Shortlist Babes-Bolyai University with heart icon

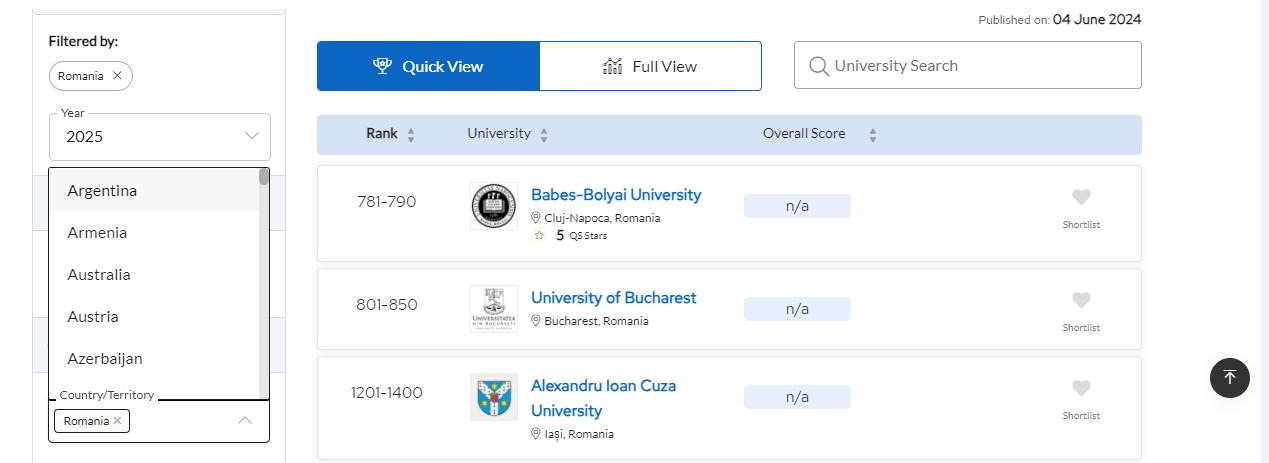(1081, 198)
